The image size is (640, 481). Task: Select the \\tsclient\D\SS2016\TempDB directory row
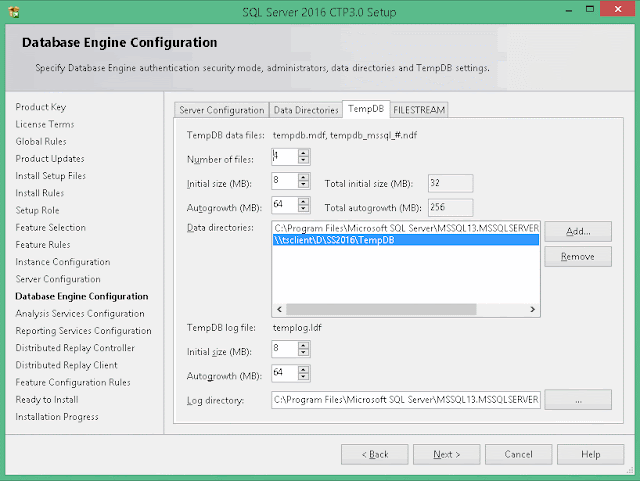pos(406,240)
